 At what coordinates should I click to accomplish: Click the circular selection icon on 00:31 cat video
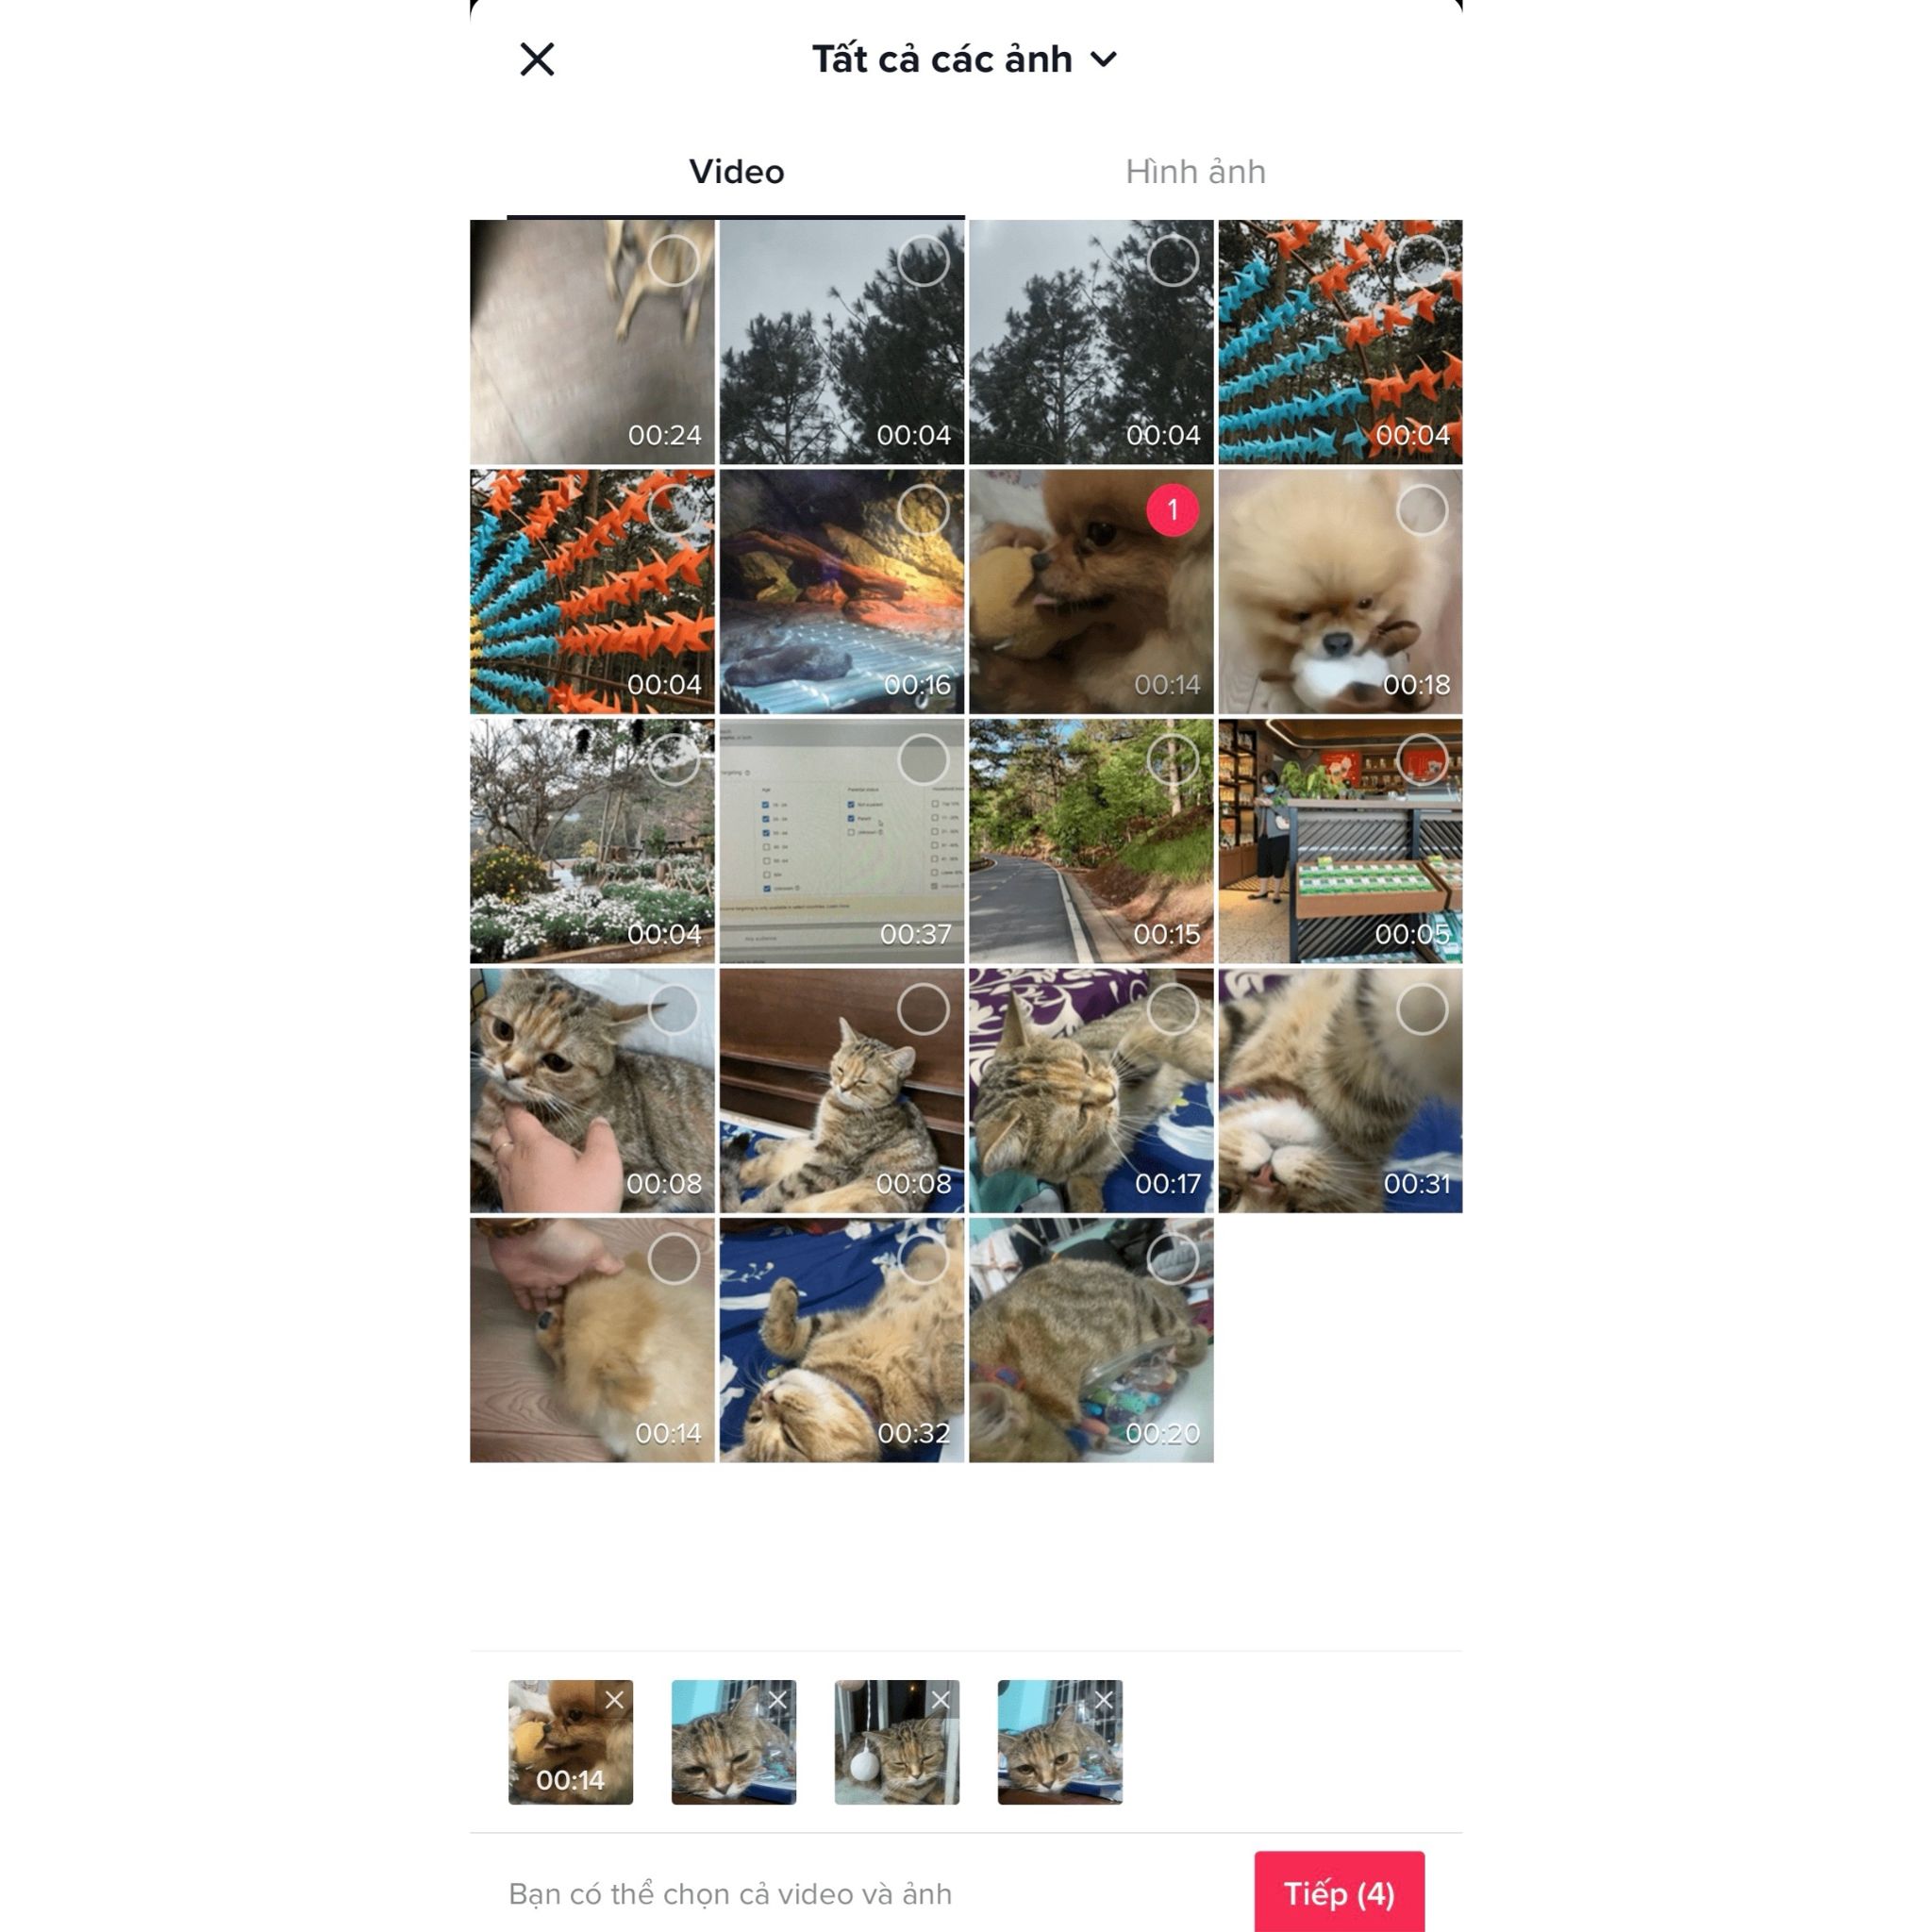click(1419, 1007)
